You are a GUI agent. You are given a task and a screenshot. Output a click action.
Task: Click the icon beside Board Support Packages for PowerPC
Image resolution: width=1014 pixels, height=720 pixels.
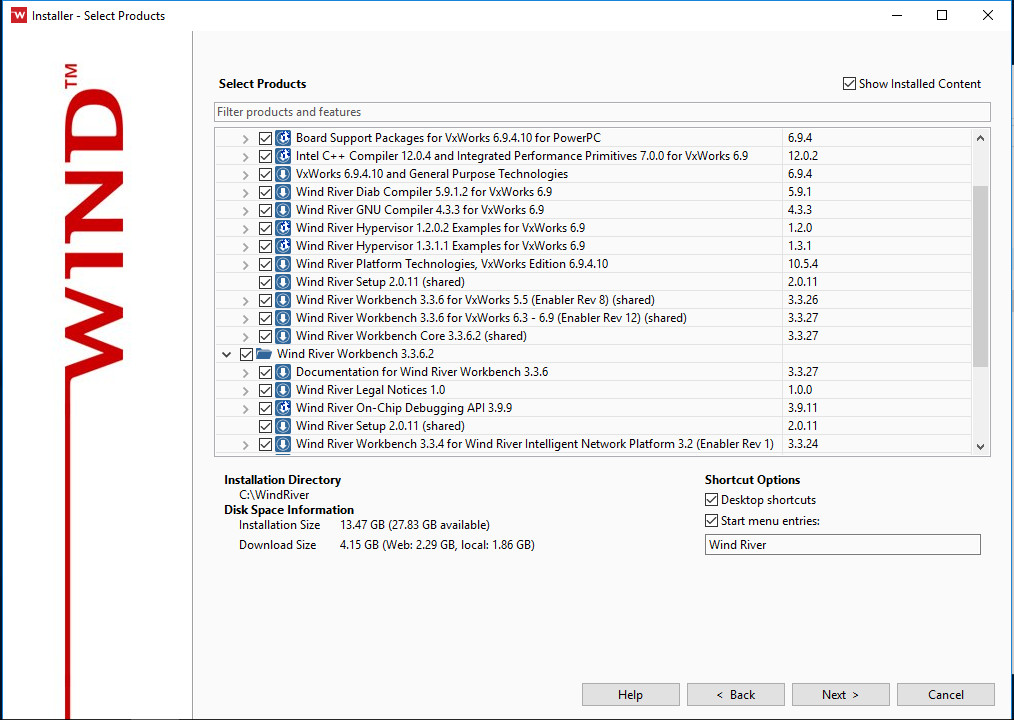(x=283, y=138)
